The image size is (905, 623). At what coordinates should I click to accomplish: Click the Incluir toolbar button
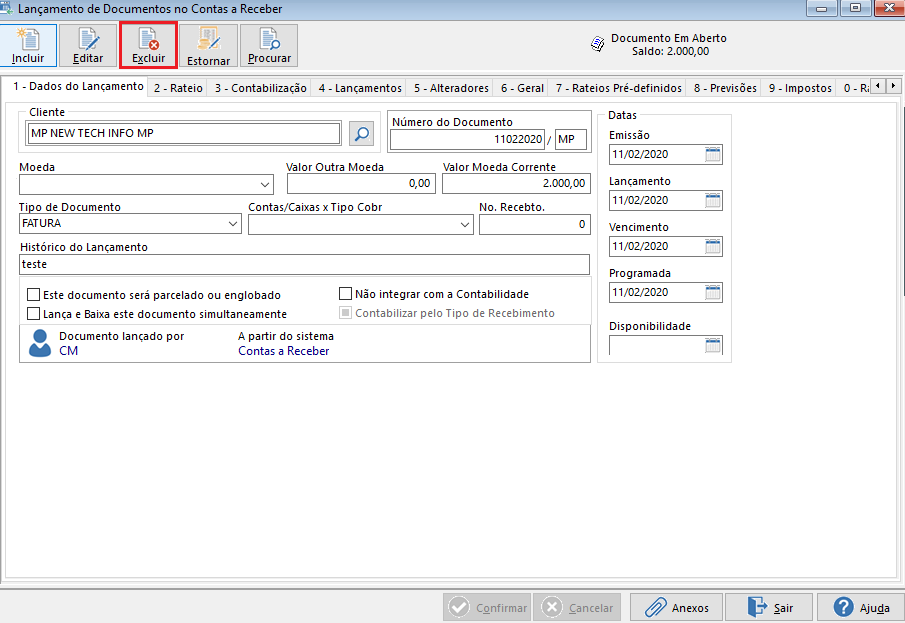[x=28, y=45]
